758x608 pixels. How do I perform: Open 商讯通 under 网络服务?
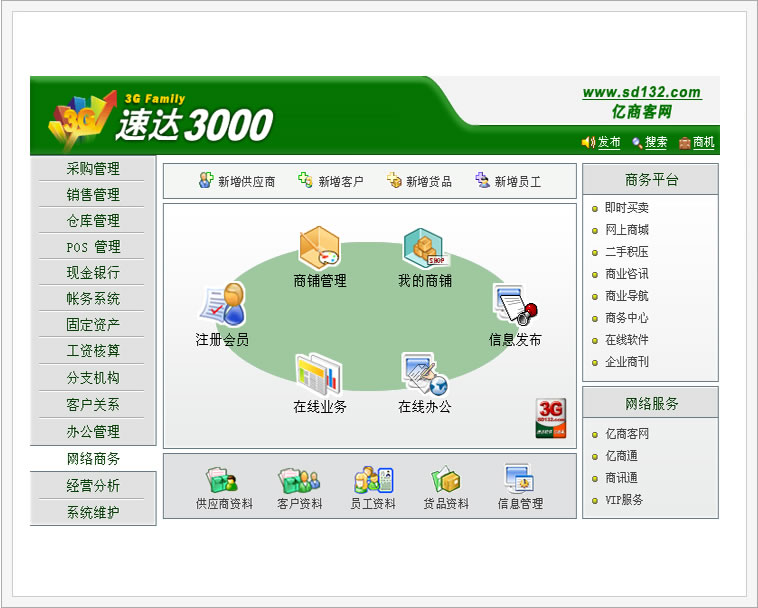pos(621,478)
